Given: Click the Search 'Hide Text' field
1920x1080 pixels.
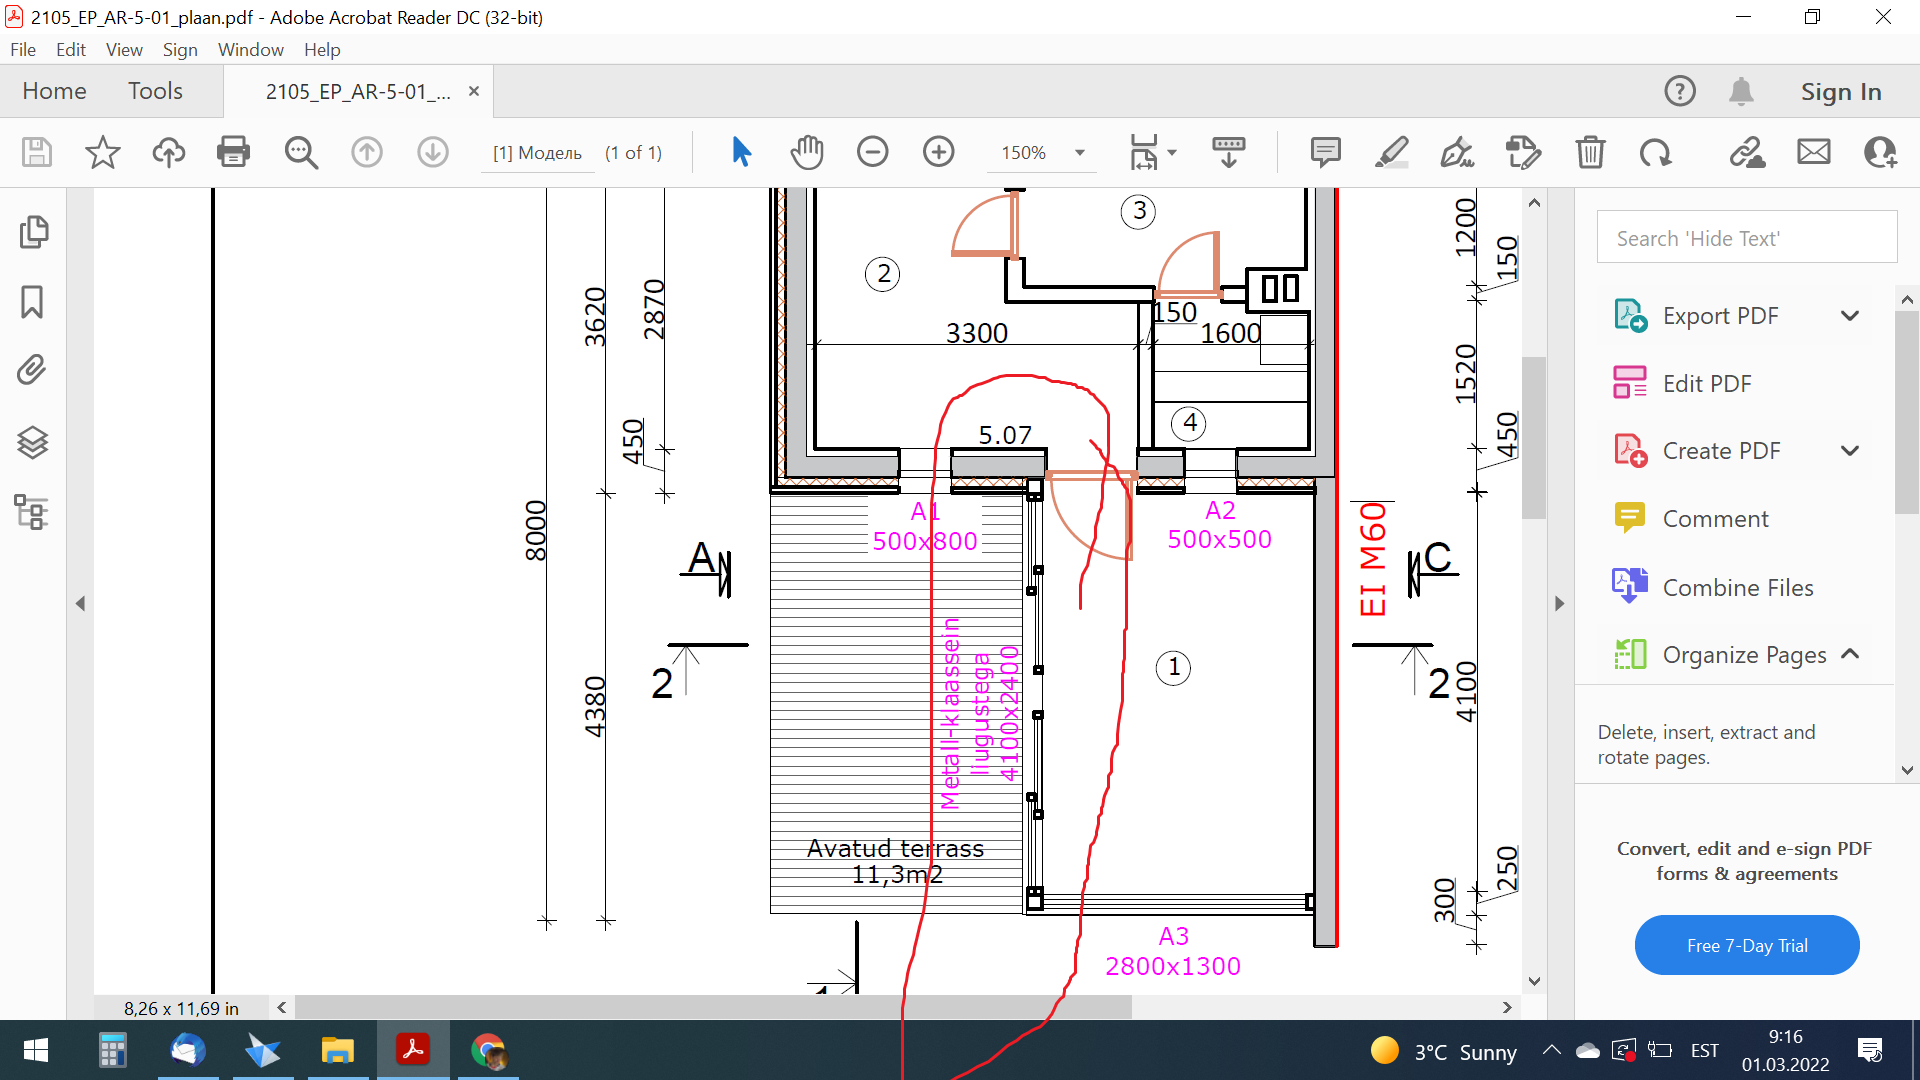Looking at the screenshot, I should [x=1746, y=238].
